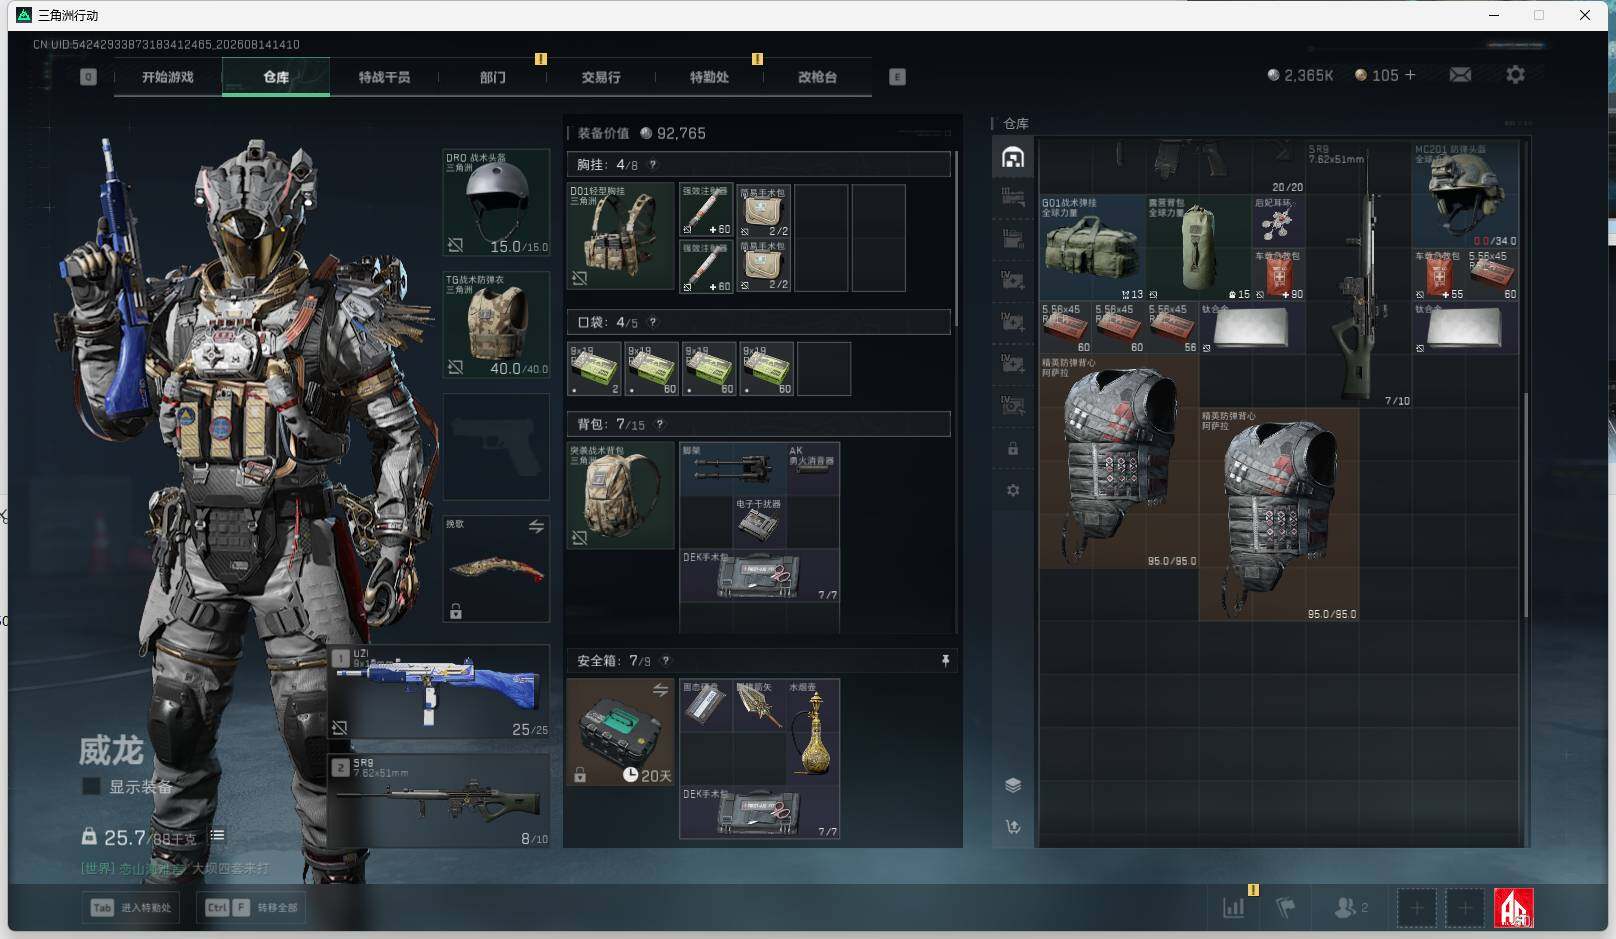Select the AK 消音器 in backpack
This screenshot has height=939, width=1616.
tap(813, 468)
